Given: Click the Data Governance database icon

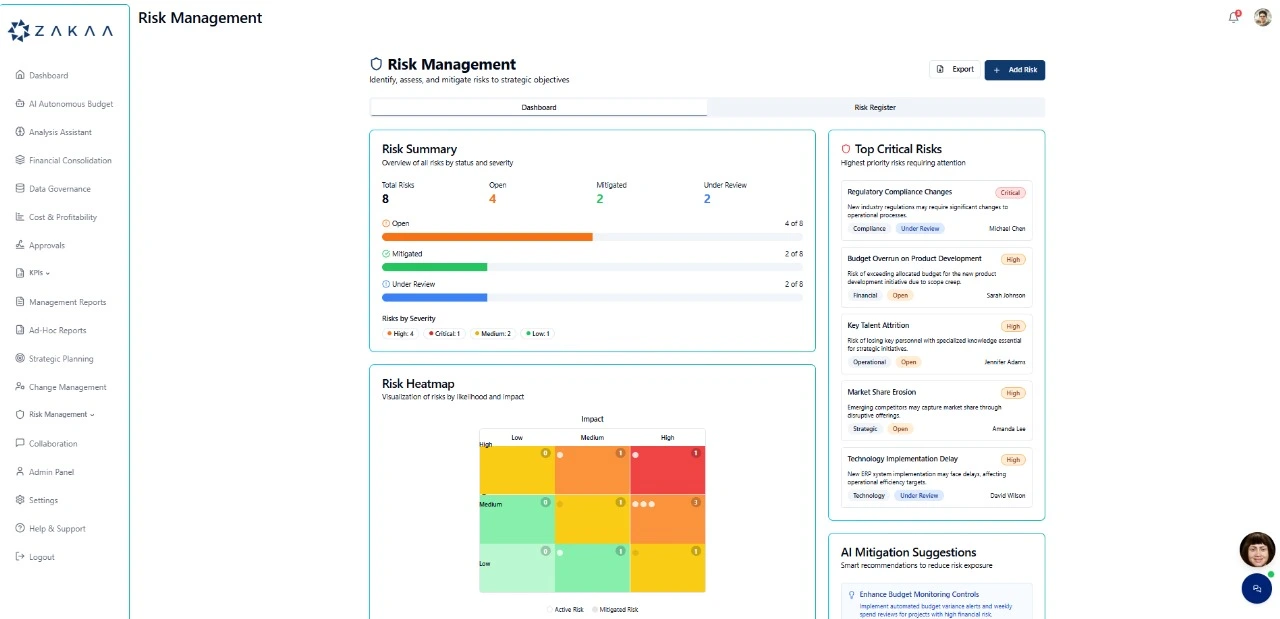Looking at the screenshot, I should tap(20, 189).
